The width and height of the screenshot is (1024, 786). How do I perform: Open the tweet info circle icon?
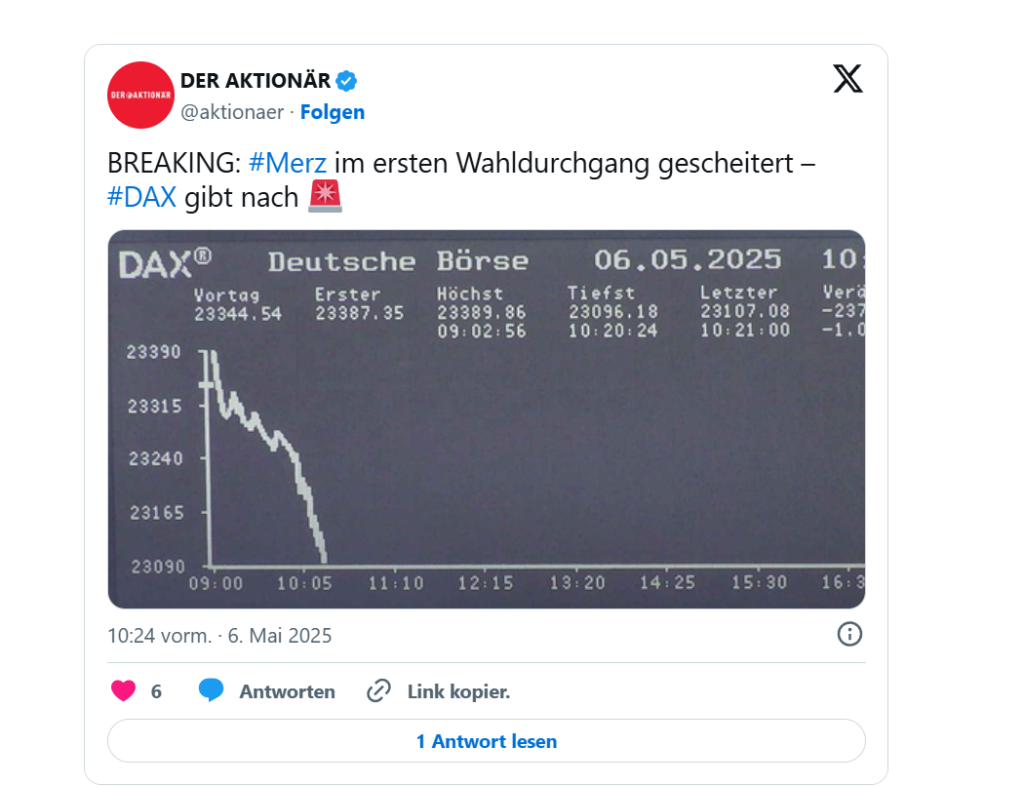850,634
